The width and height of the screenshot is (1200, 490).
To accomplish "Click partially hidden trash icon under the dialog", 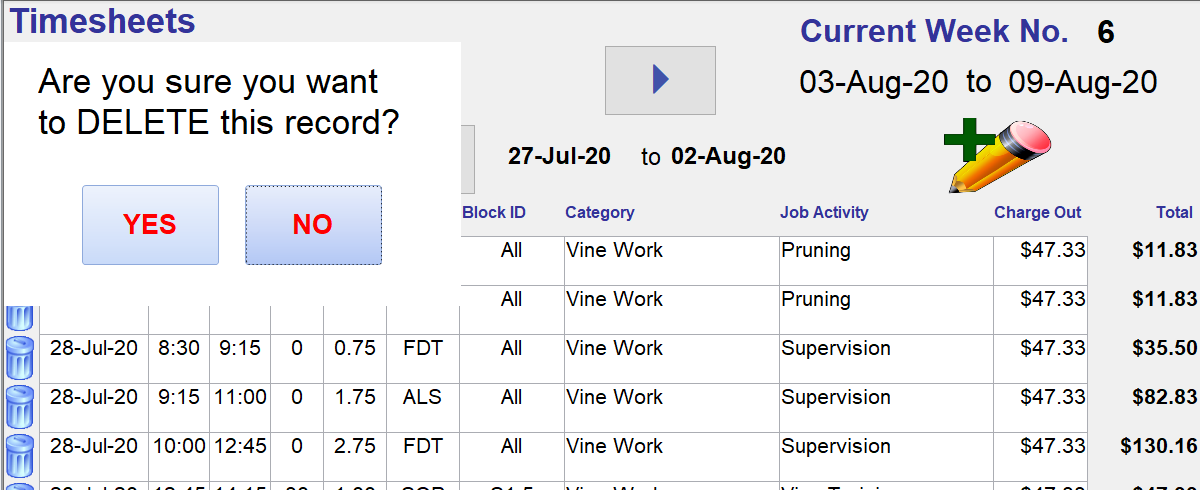I will pyautogui.click(x=20, y=320).
